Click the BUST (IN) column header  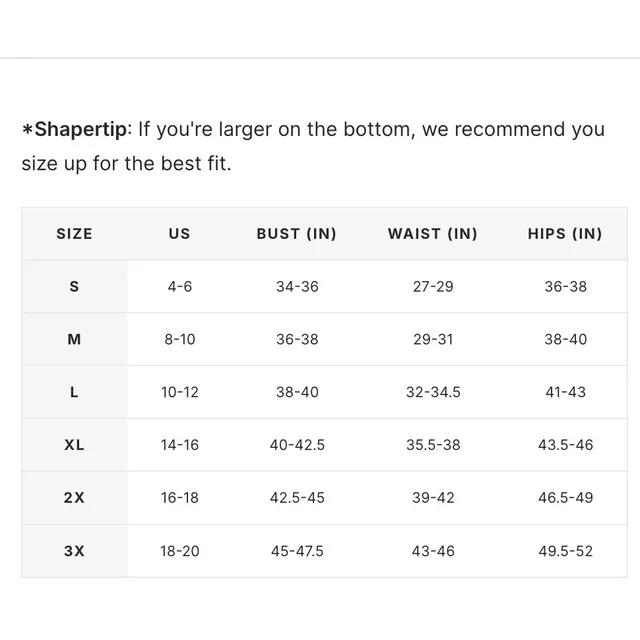(297, 234)
